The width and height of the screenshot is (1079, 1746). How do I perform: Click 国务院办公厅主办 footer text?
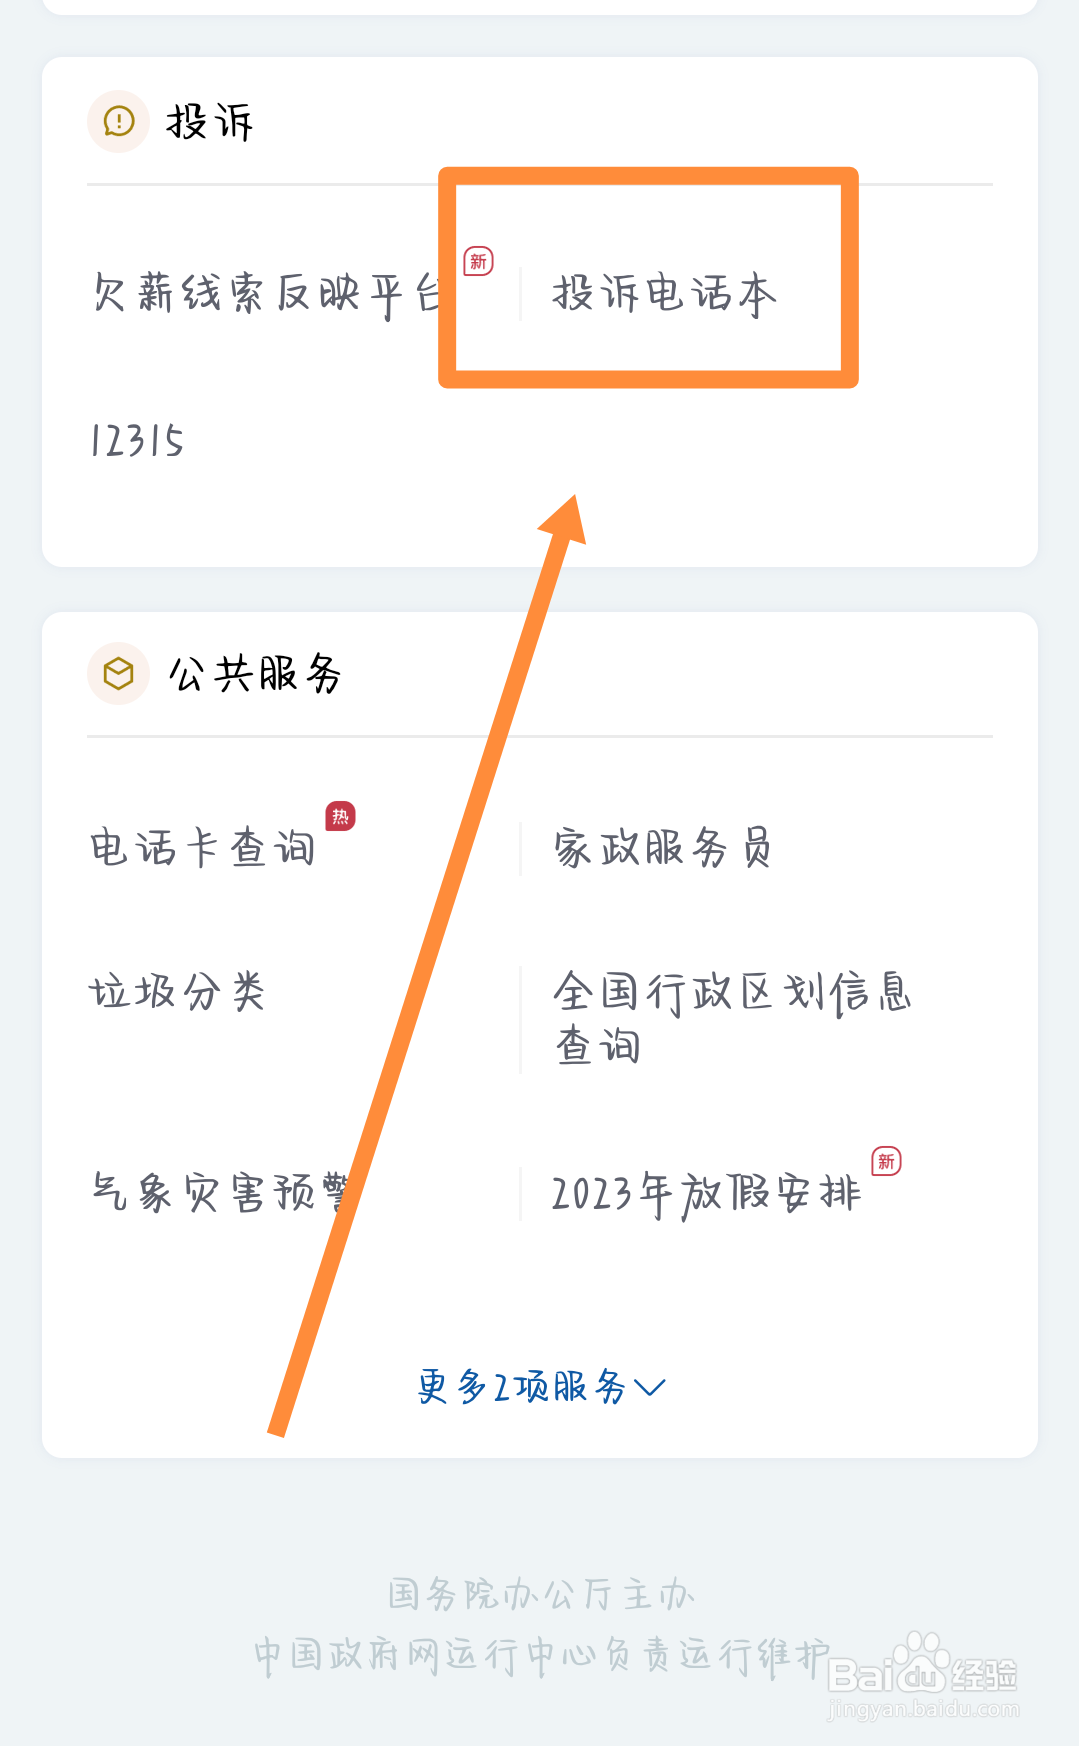click(540, 1594)
